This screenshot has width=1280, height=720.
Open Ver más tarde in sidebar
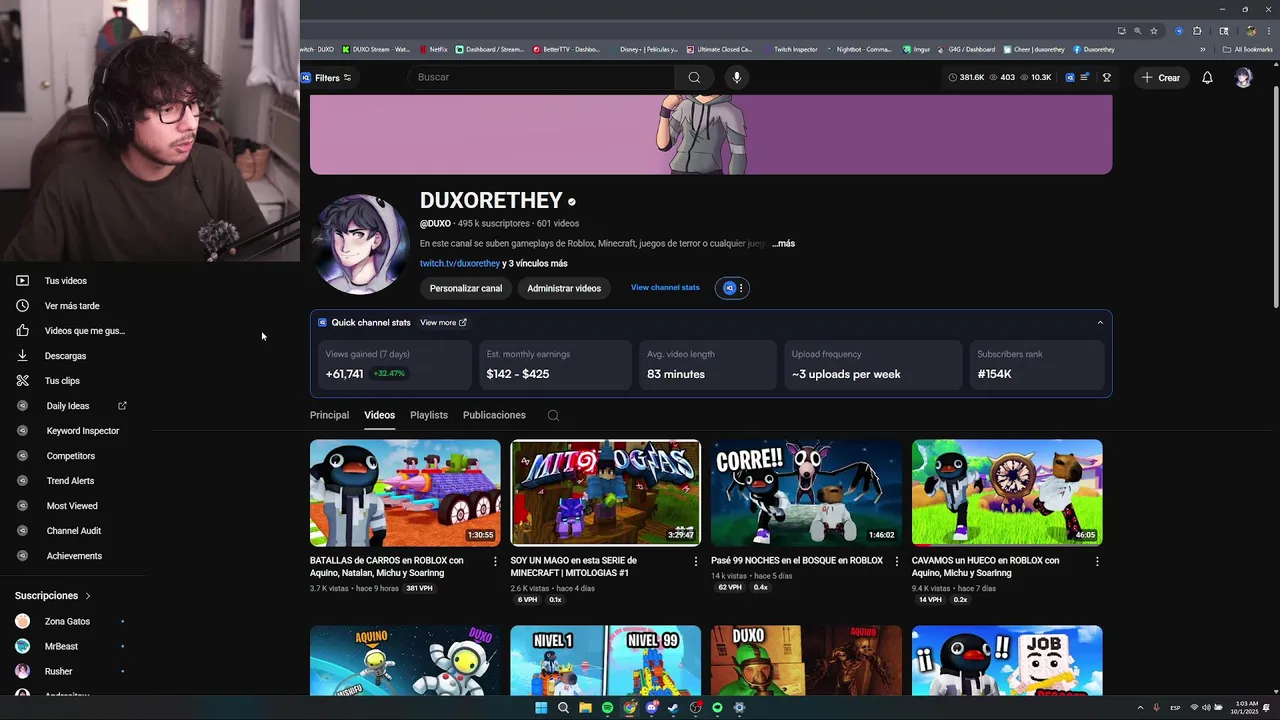pyautogui.click(x=73, y=306)
